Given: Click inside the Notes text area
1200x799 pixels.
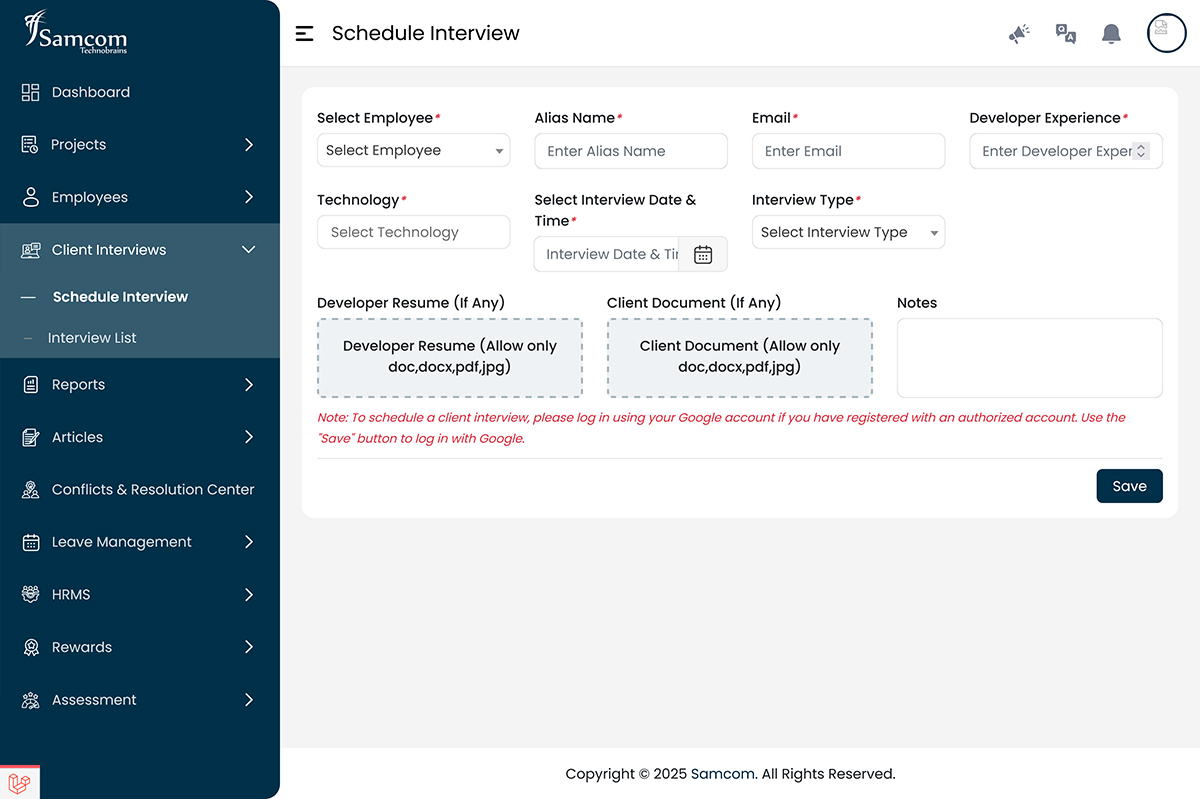Looking at the screenshot, I should 1030,358.
